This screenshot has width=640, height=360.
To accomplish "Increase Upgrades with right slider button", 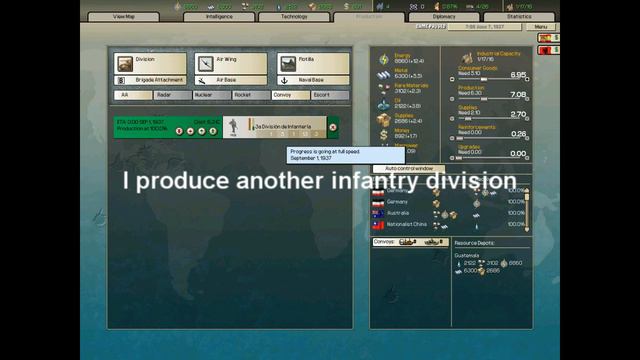I will click(x=527, y=158).
